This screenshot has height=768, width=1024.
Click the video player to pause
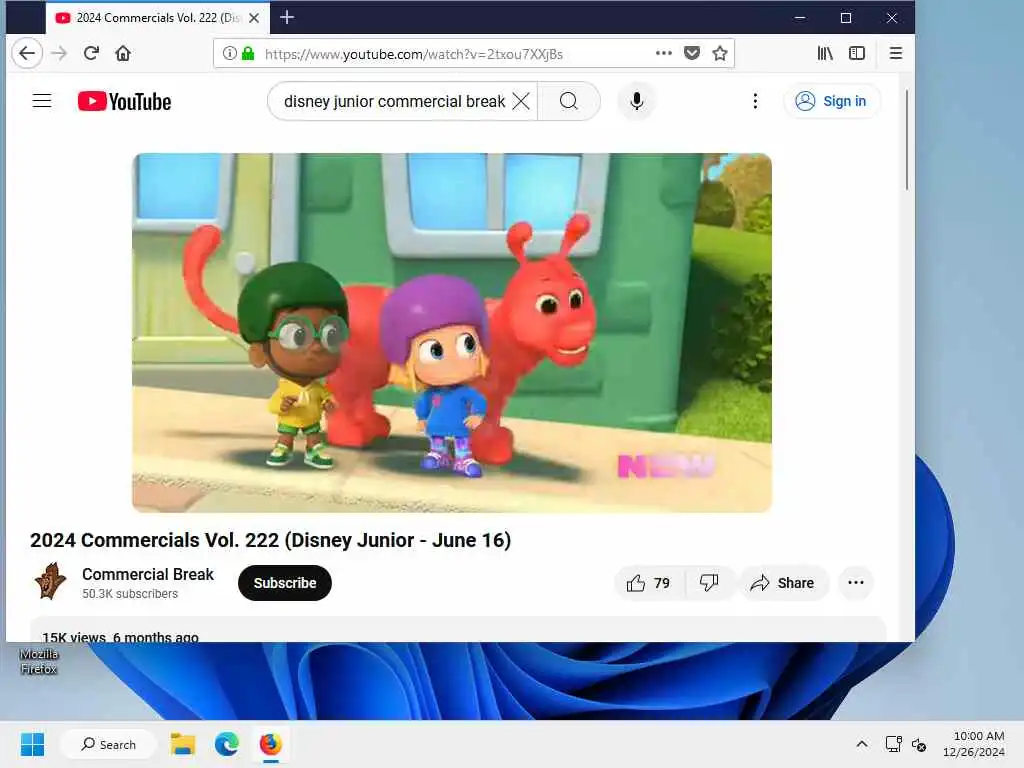click(452, 333)
